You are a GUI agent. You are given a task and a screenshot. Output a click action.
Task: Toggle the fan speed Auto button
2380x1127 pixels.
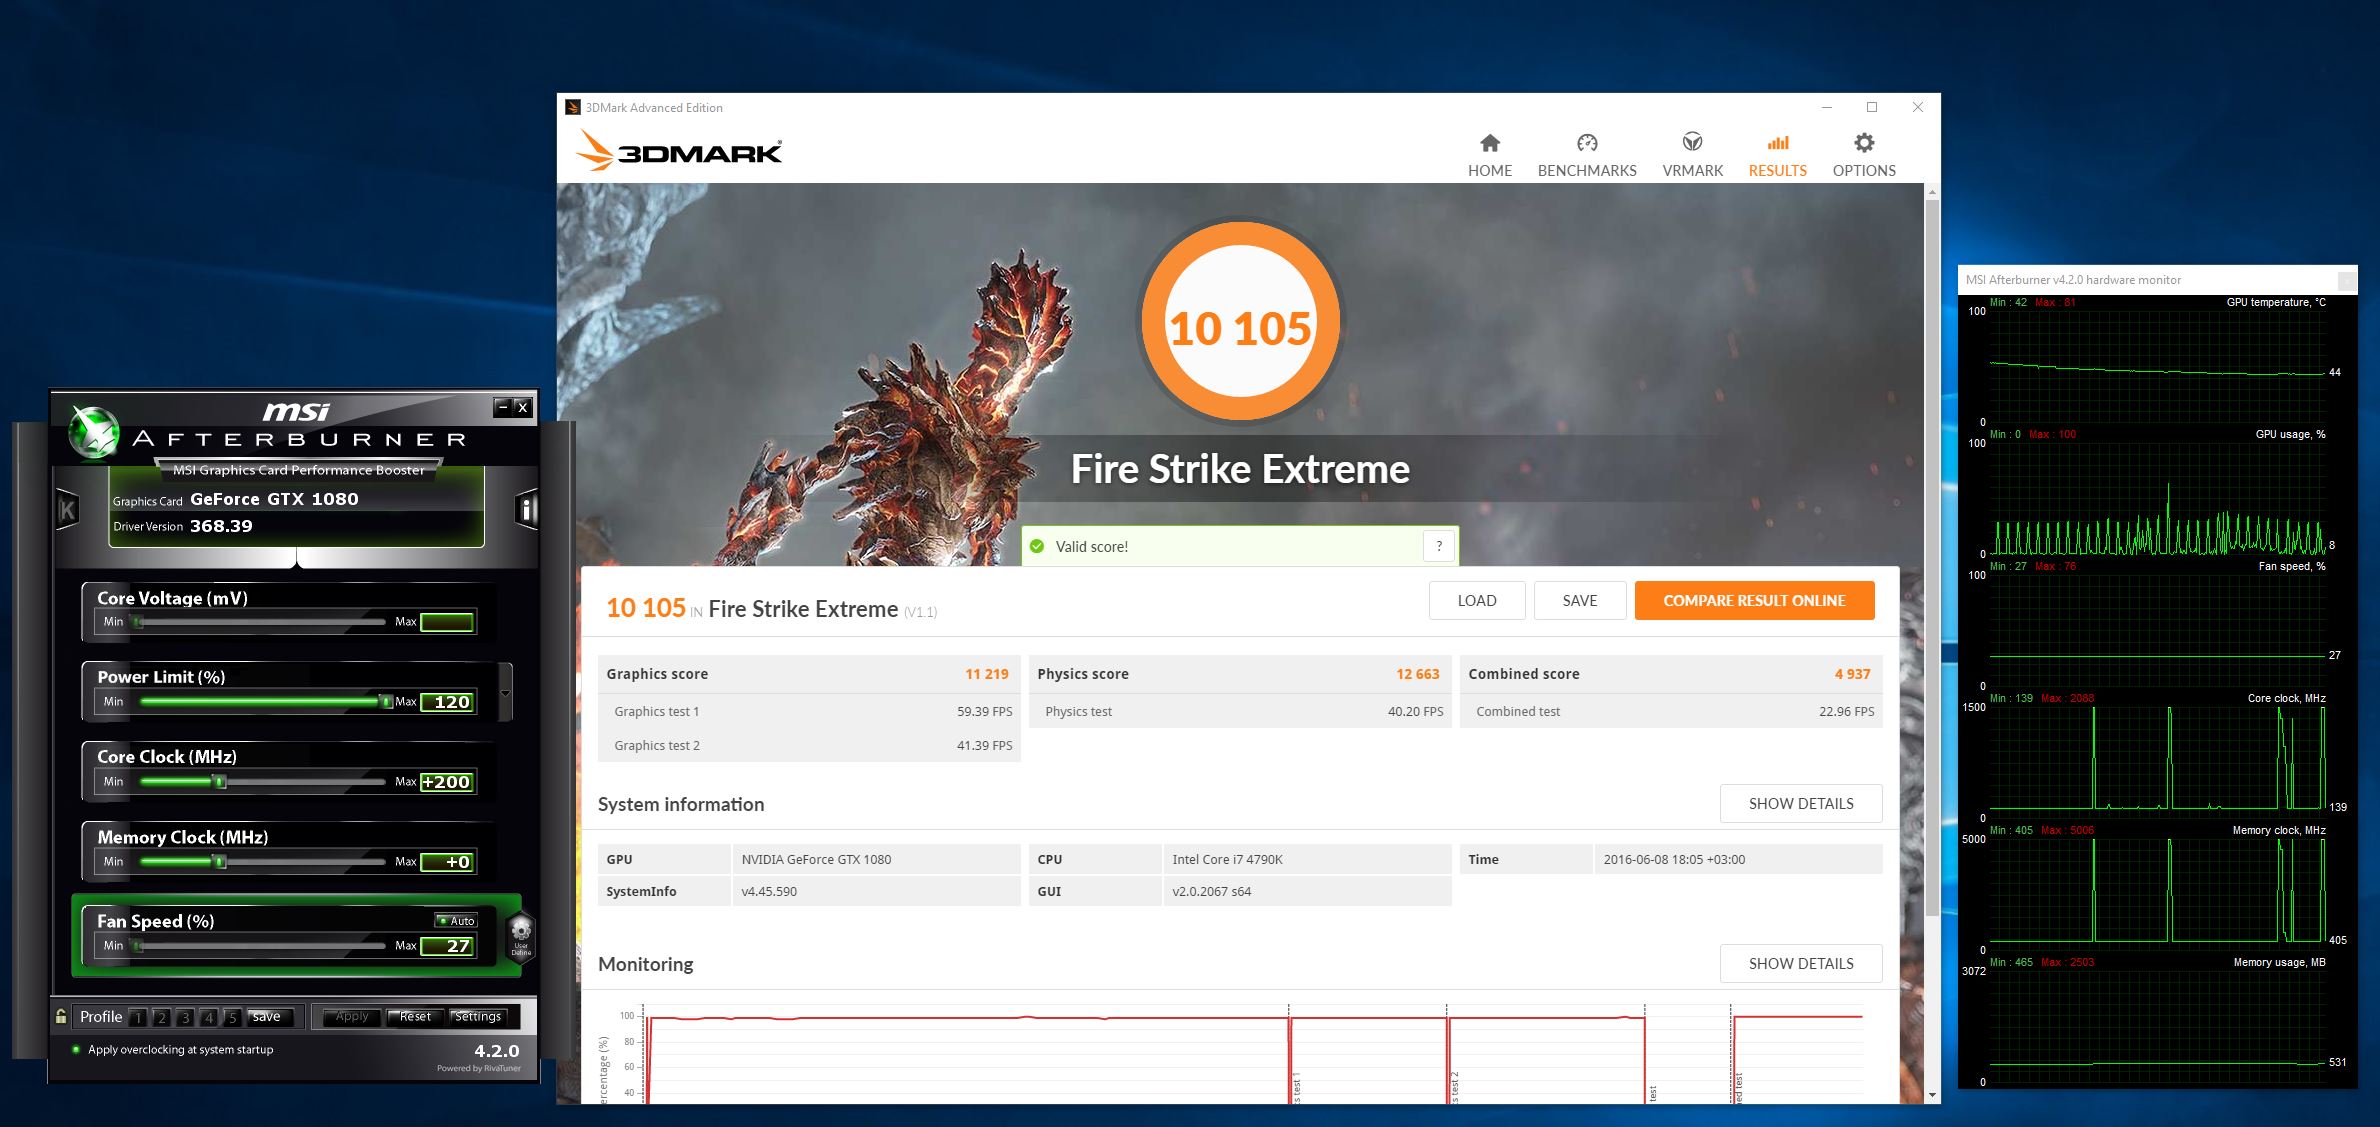click(457, 920)
